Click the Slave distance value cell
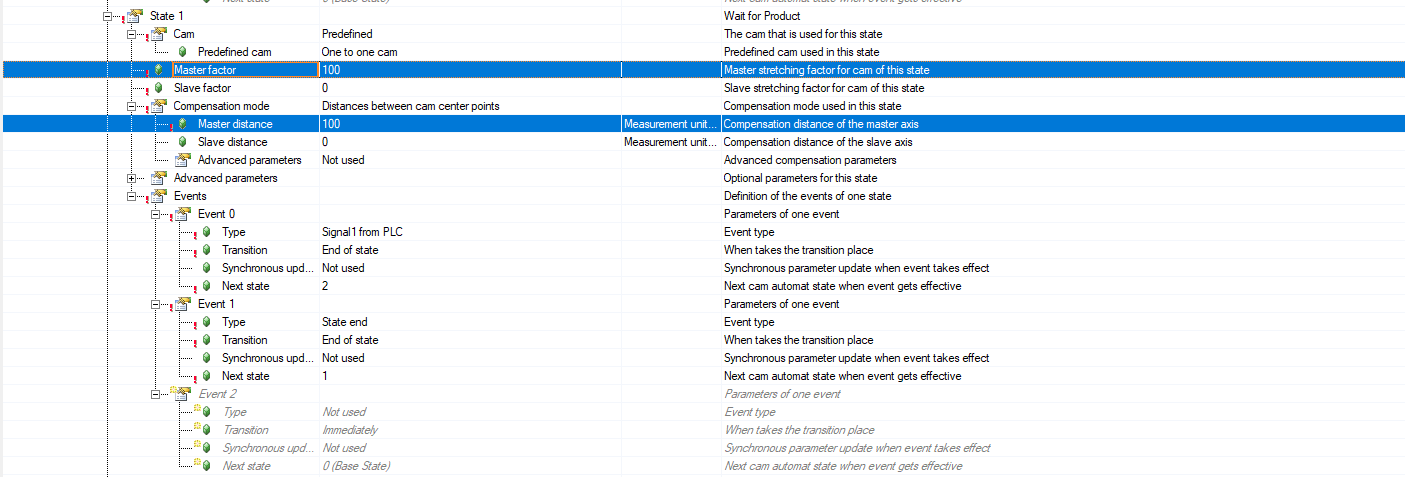1405x477 pixels. tap(468, 142)
